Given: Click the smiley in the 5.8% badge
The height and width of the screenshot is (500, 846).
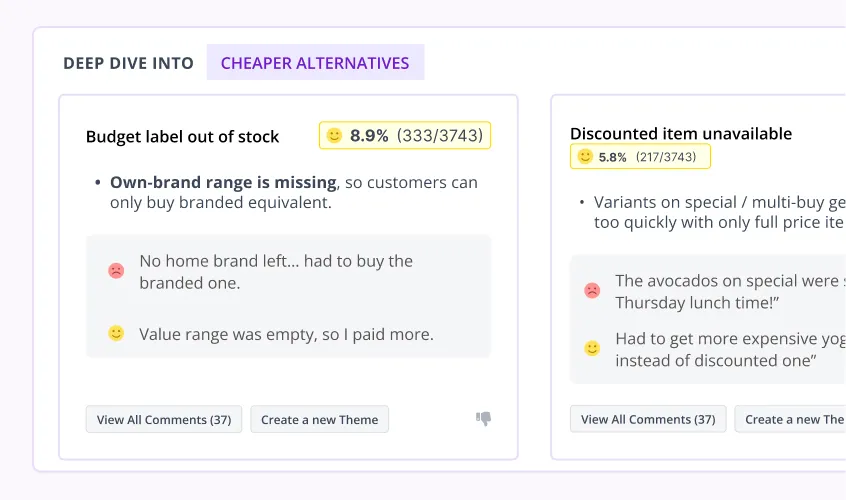Looking at the screenshot, I should pyautogui.click(x=585, y=156).
